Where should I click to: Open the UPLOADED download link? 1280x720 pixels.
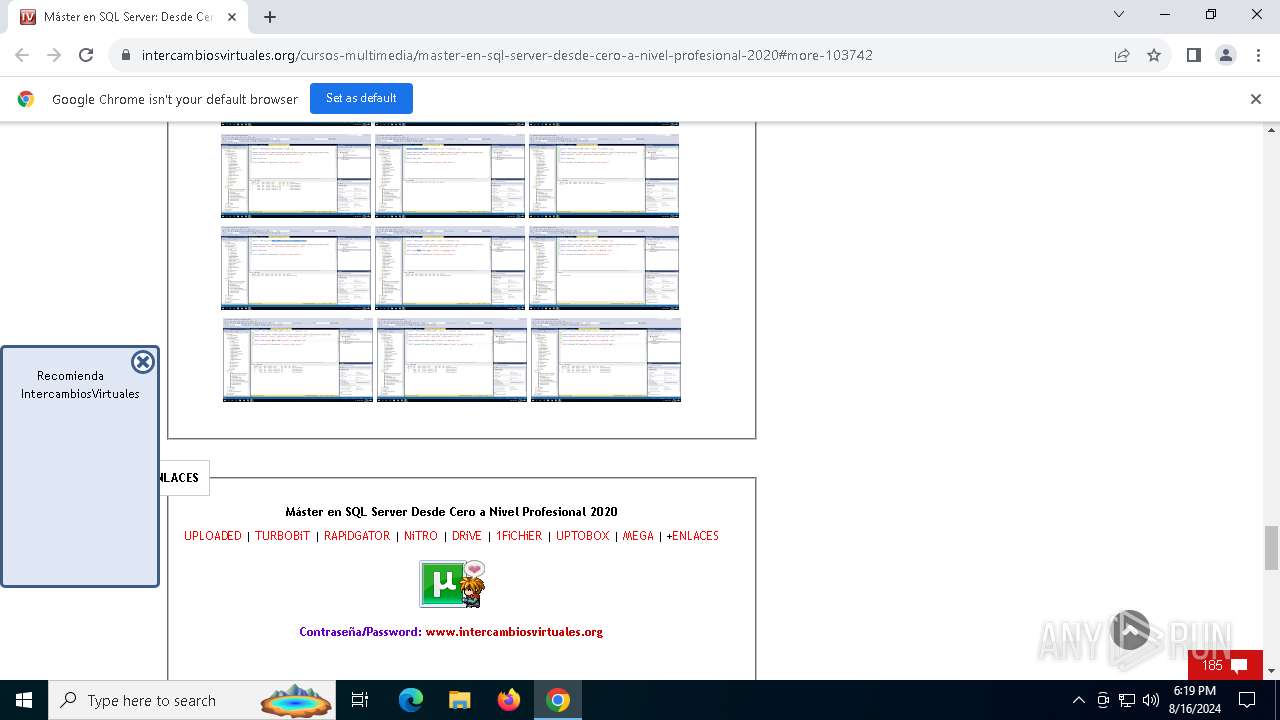coord(213,536)
